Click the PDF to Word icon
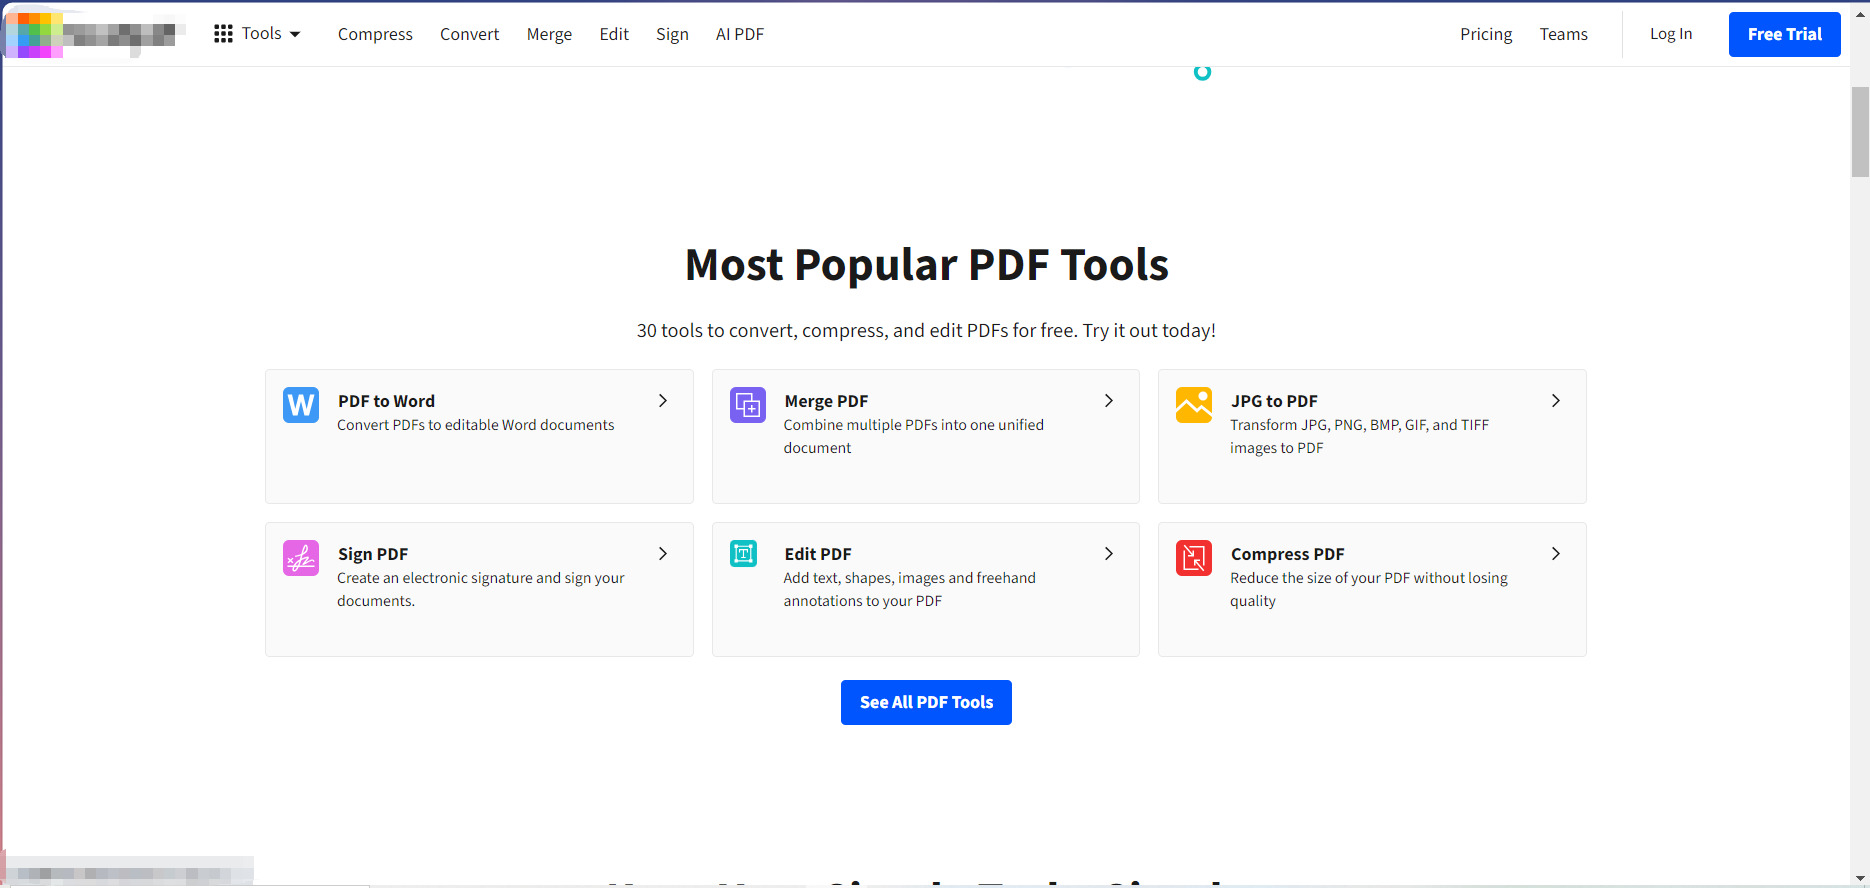The image size is (1870, 888). 301,405
